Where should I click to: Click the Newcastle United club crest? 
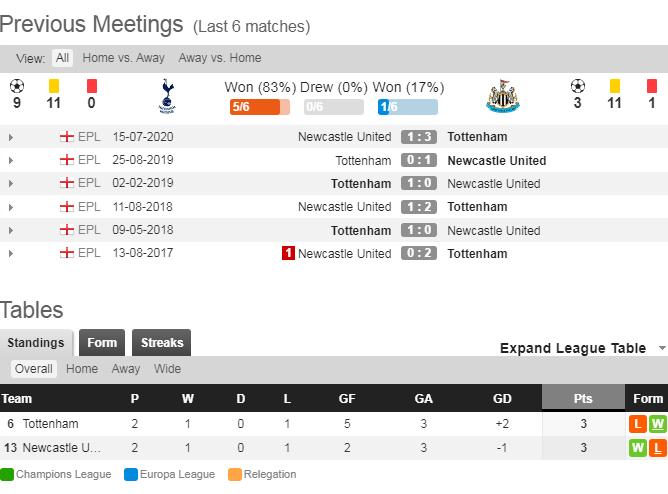[502, 97]
